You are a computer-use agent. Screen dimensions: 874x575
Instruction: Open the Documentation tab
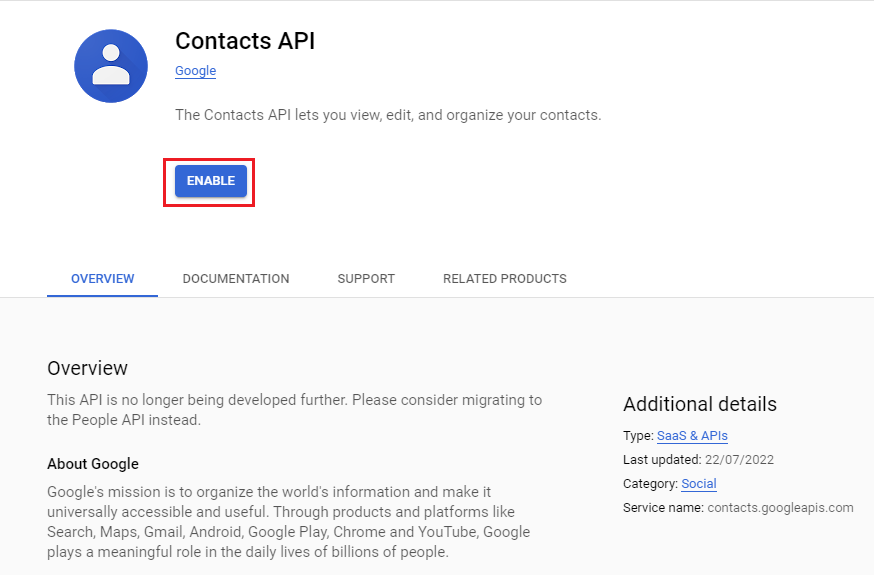pyautogui.click(x=236, y=279)
